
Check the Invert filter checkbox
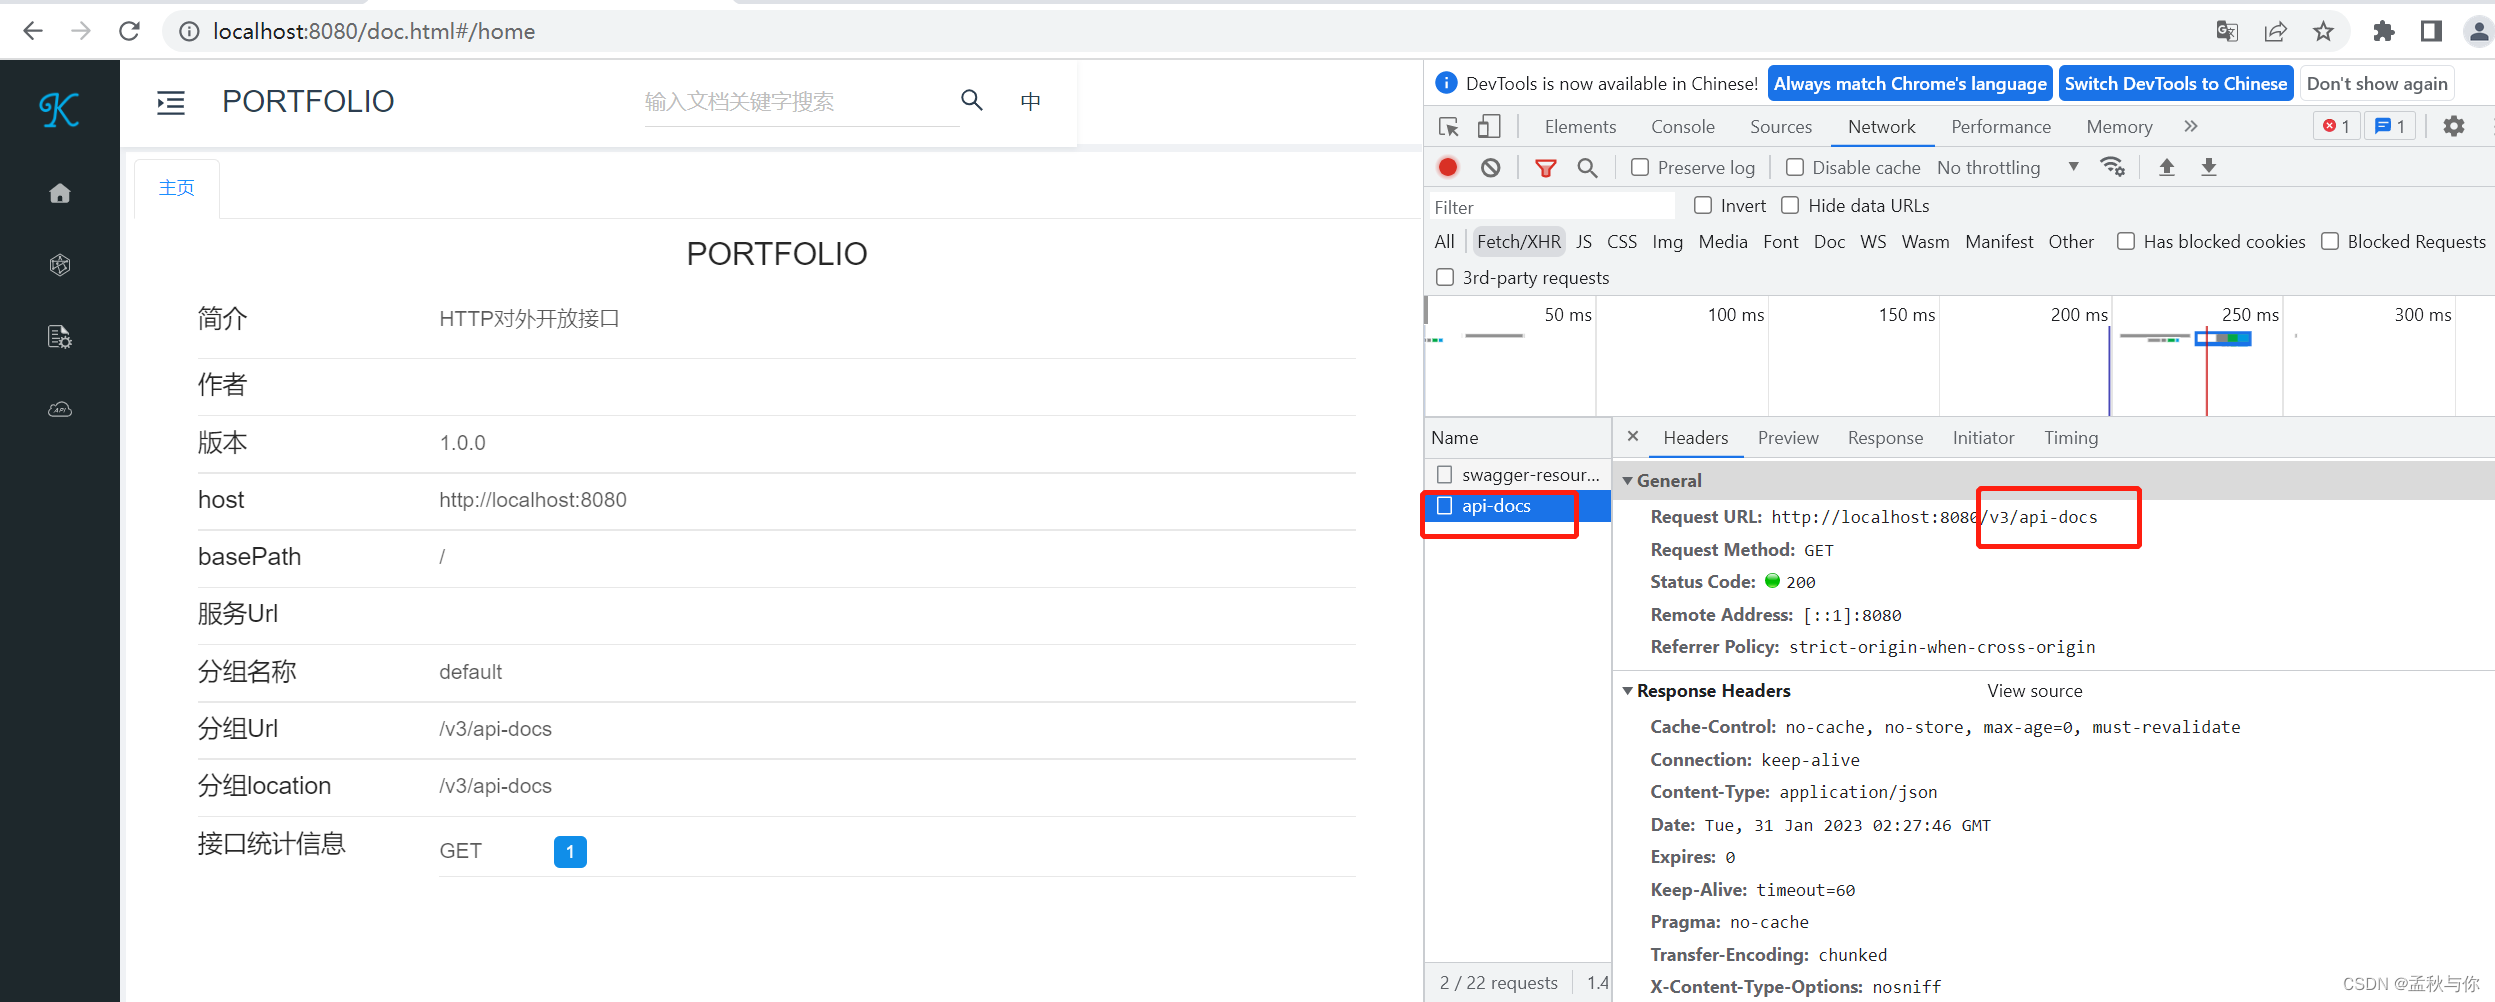pyautogui.click(x=1703, y=205)
